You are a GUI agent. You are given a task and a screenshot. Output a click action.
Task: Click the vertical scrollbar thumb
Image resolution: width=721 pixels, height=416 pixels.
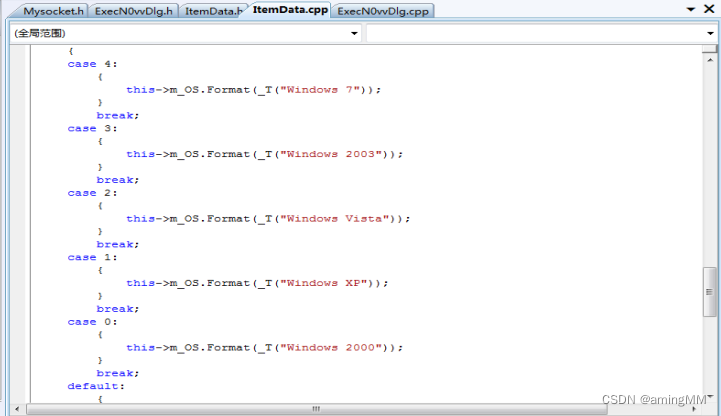710,292
